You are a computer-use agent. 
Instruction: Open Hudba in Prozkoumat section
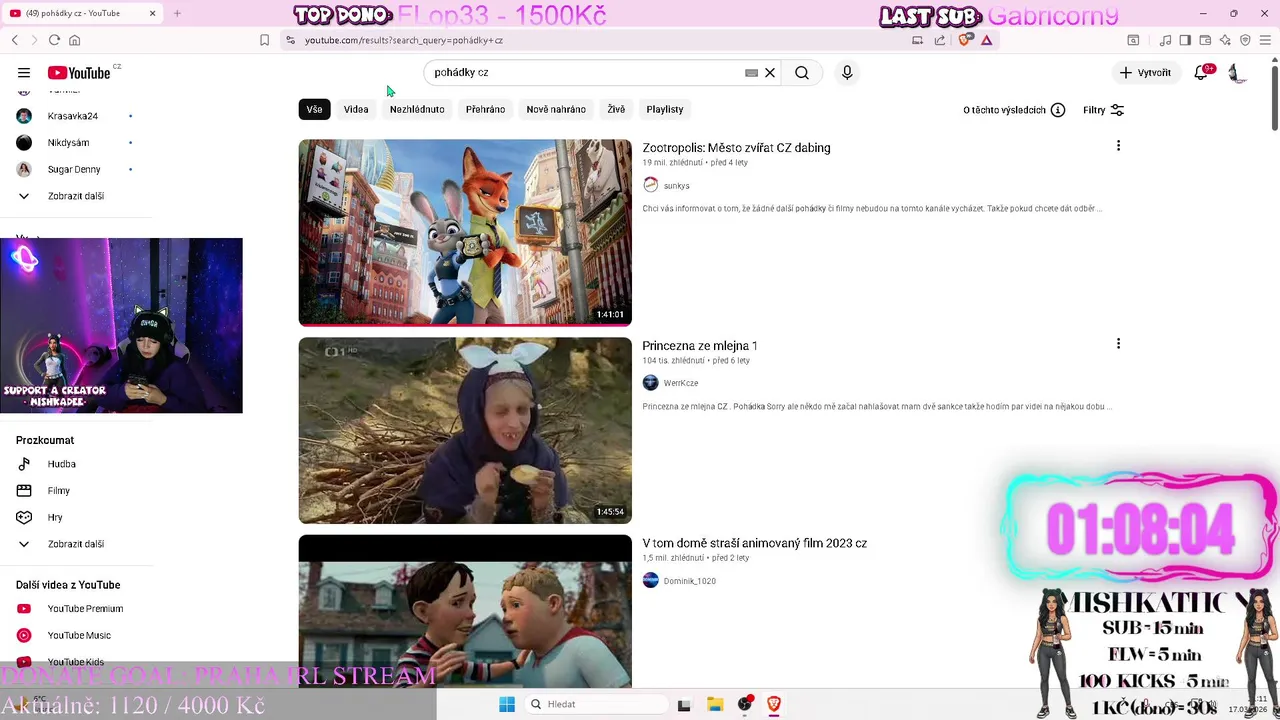[x=62, y=464]
